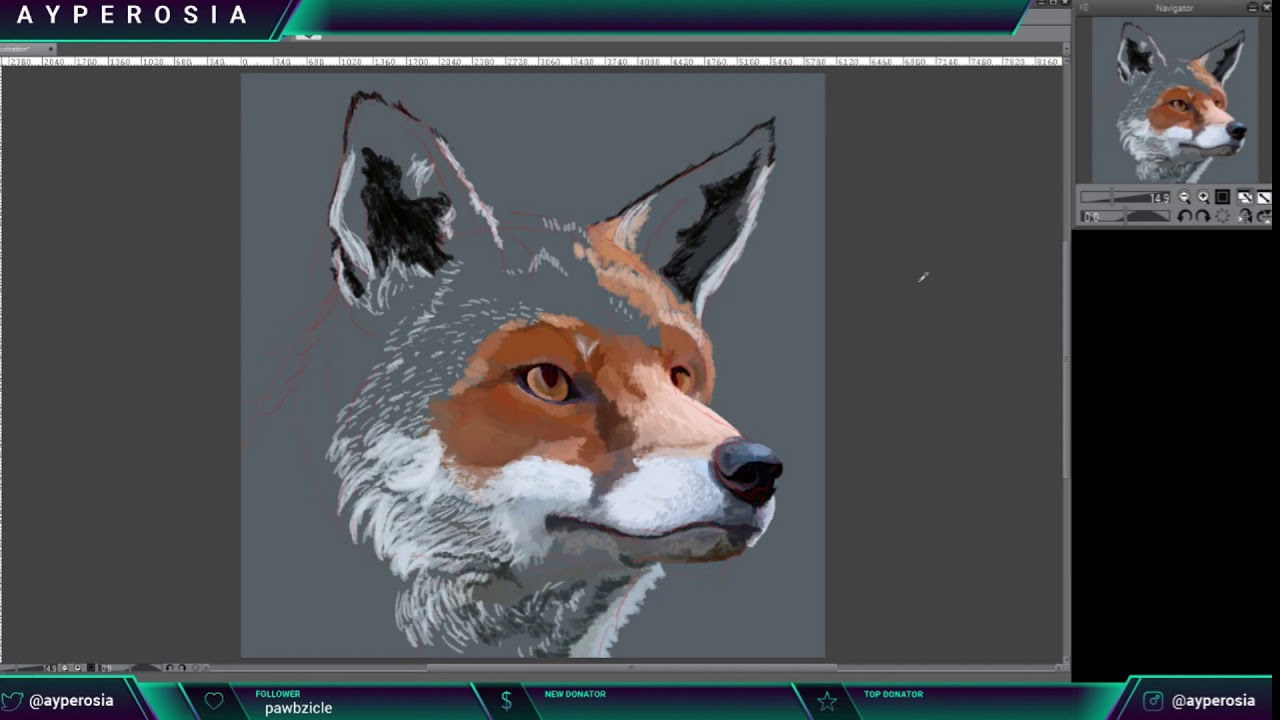Click the Navigator zoom out magnifier icon
The height and width of the screenshot is (720, 1280).
pos(1184,197)
